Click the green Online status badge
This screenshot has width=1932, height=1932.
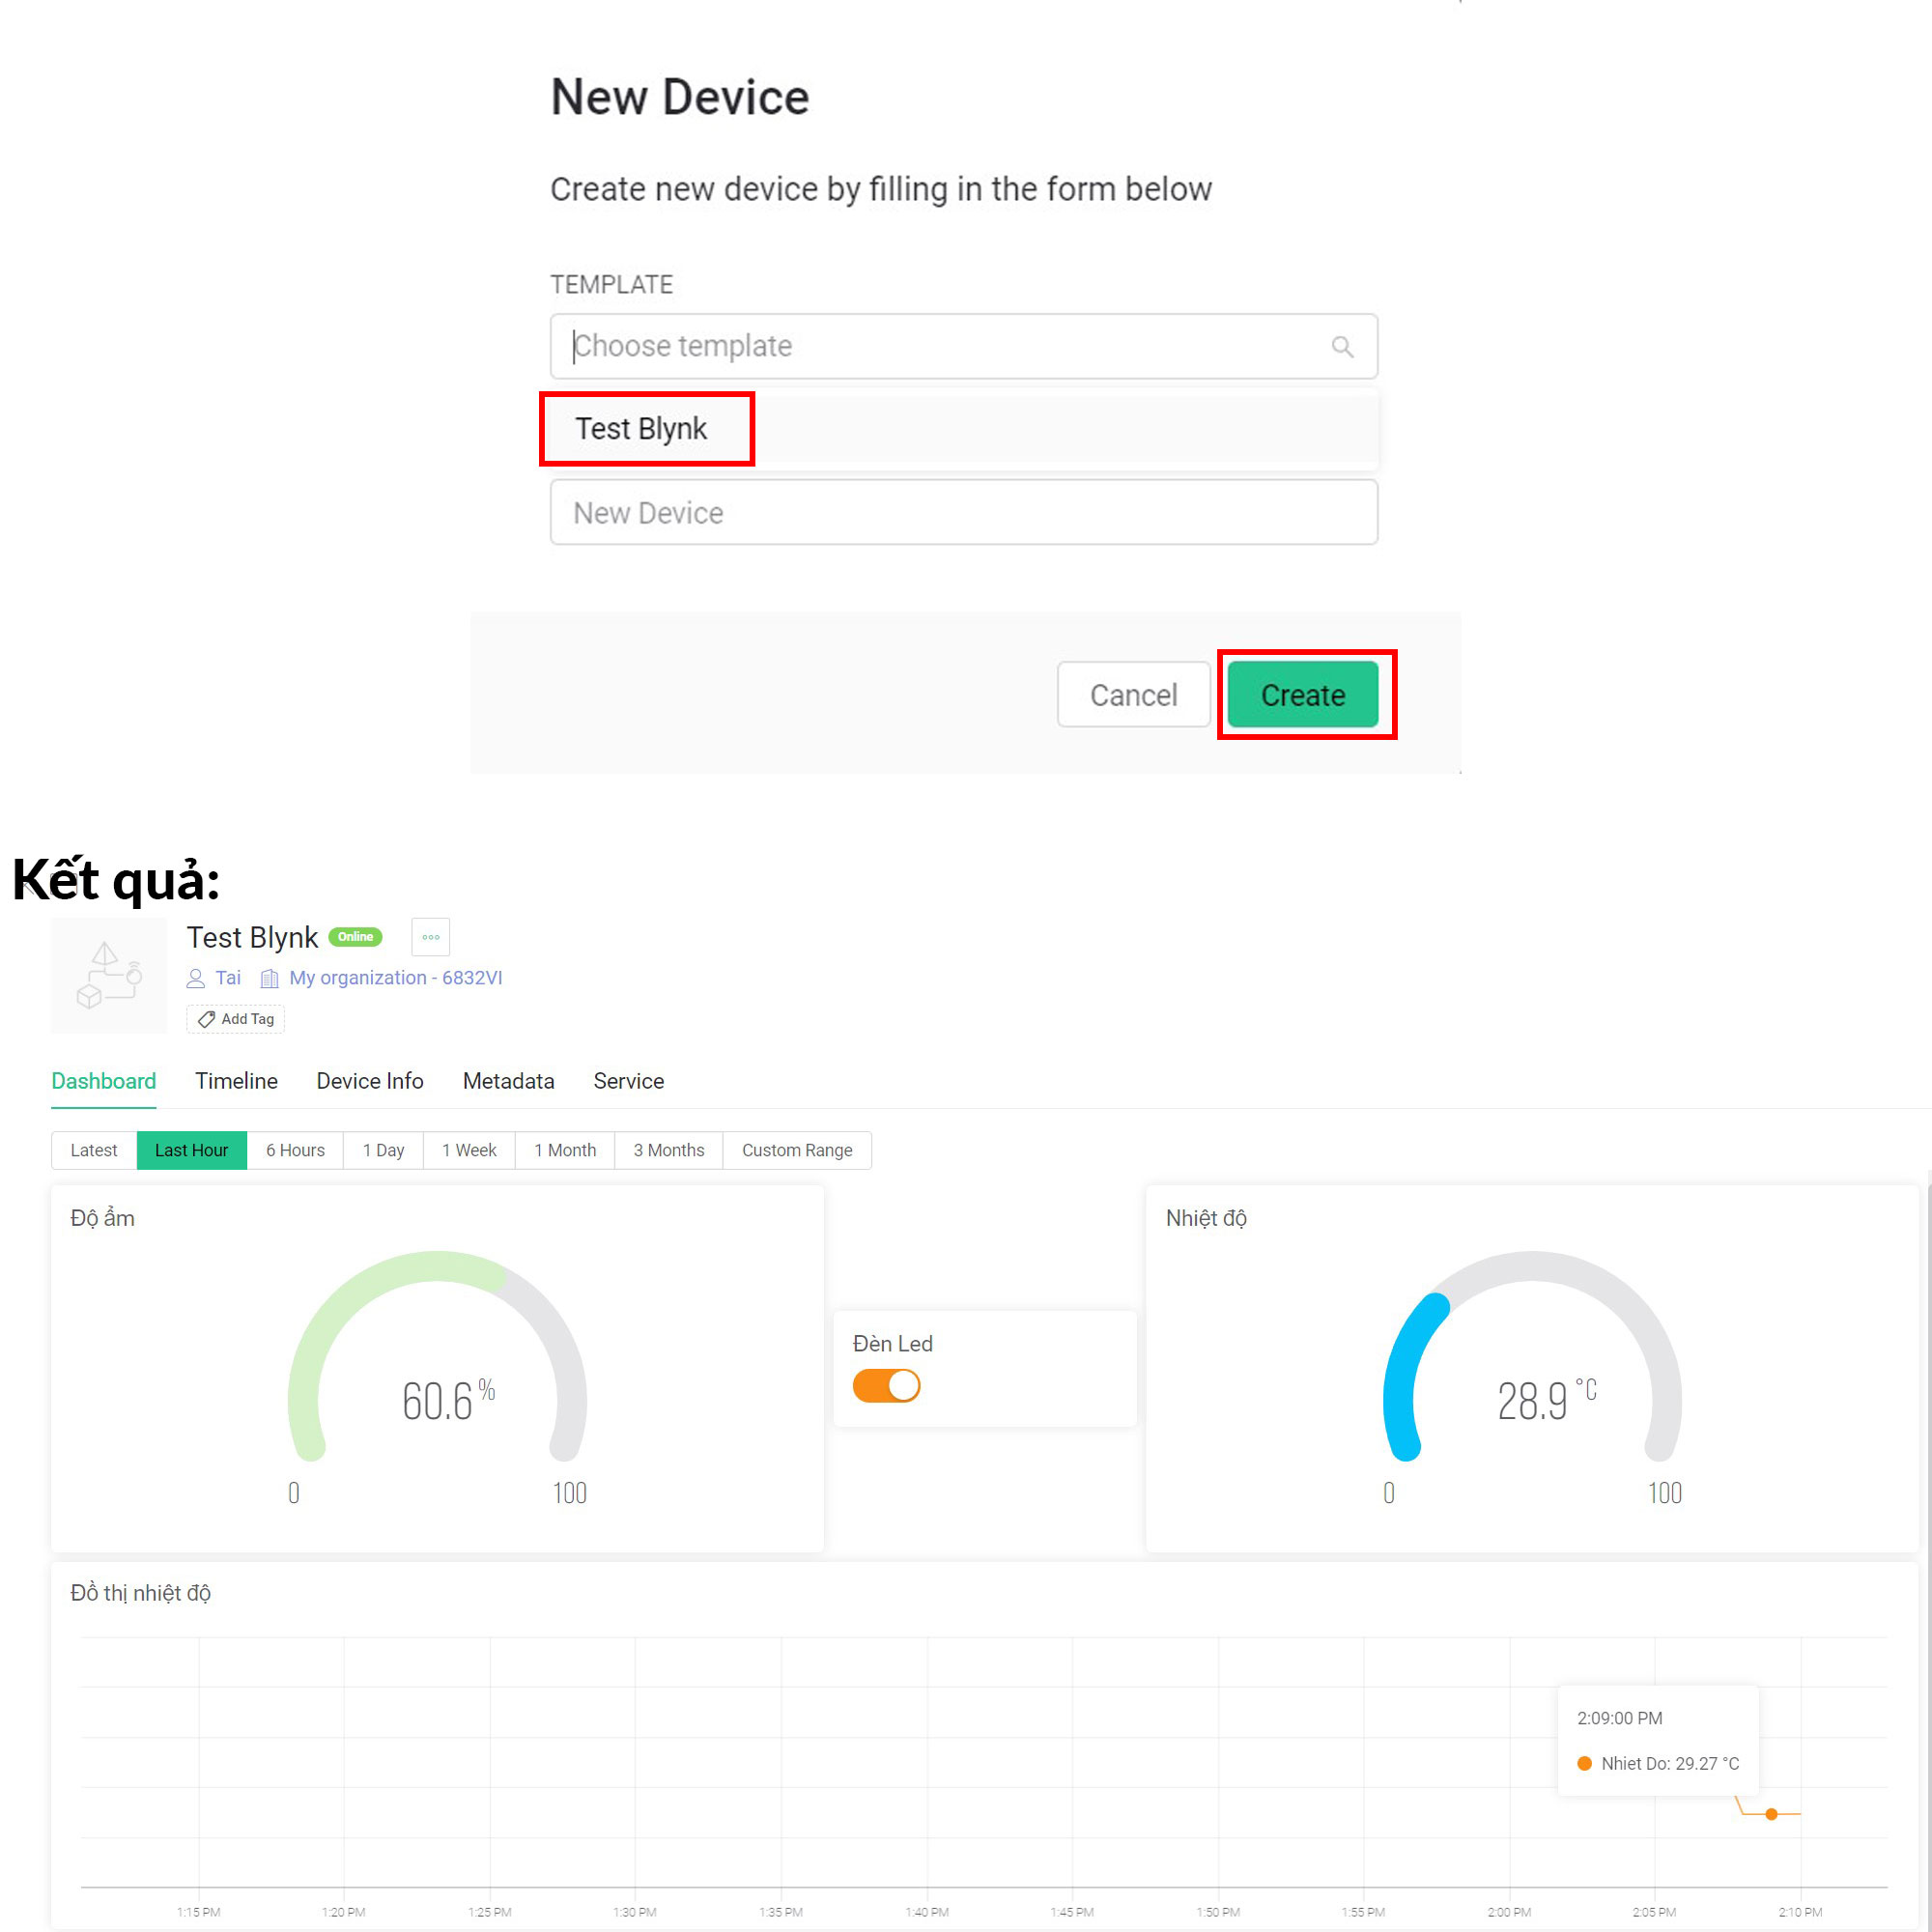355,937
